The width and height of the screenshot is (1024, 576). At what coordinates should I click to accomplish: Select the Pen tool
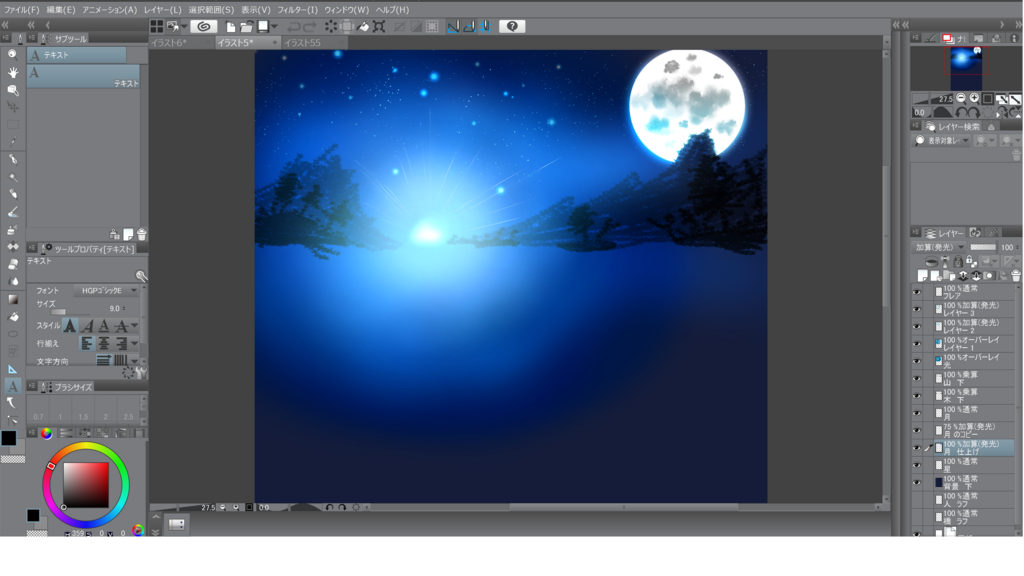12,159
